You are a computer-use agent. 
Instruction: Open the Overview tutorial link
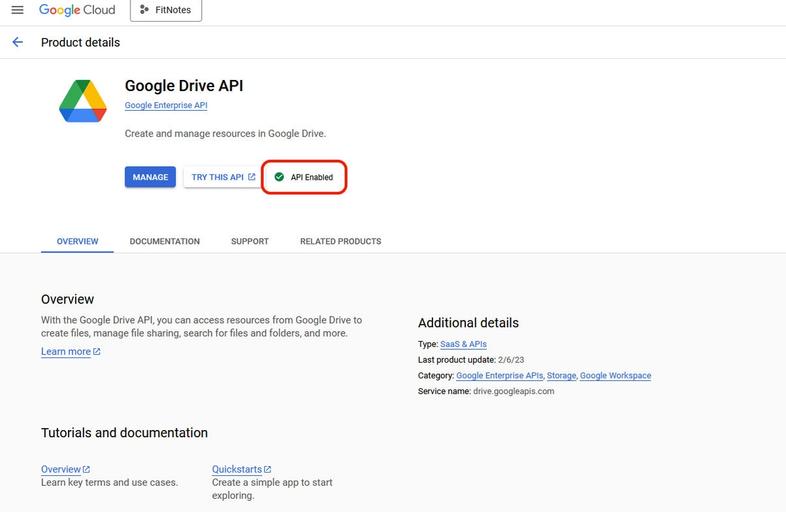65,469
